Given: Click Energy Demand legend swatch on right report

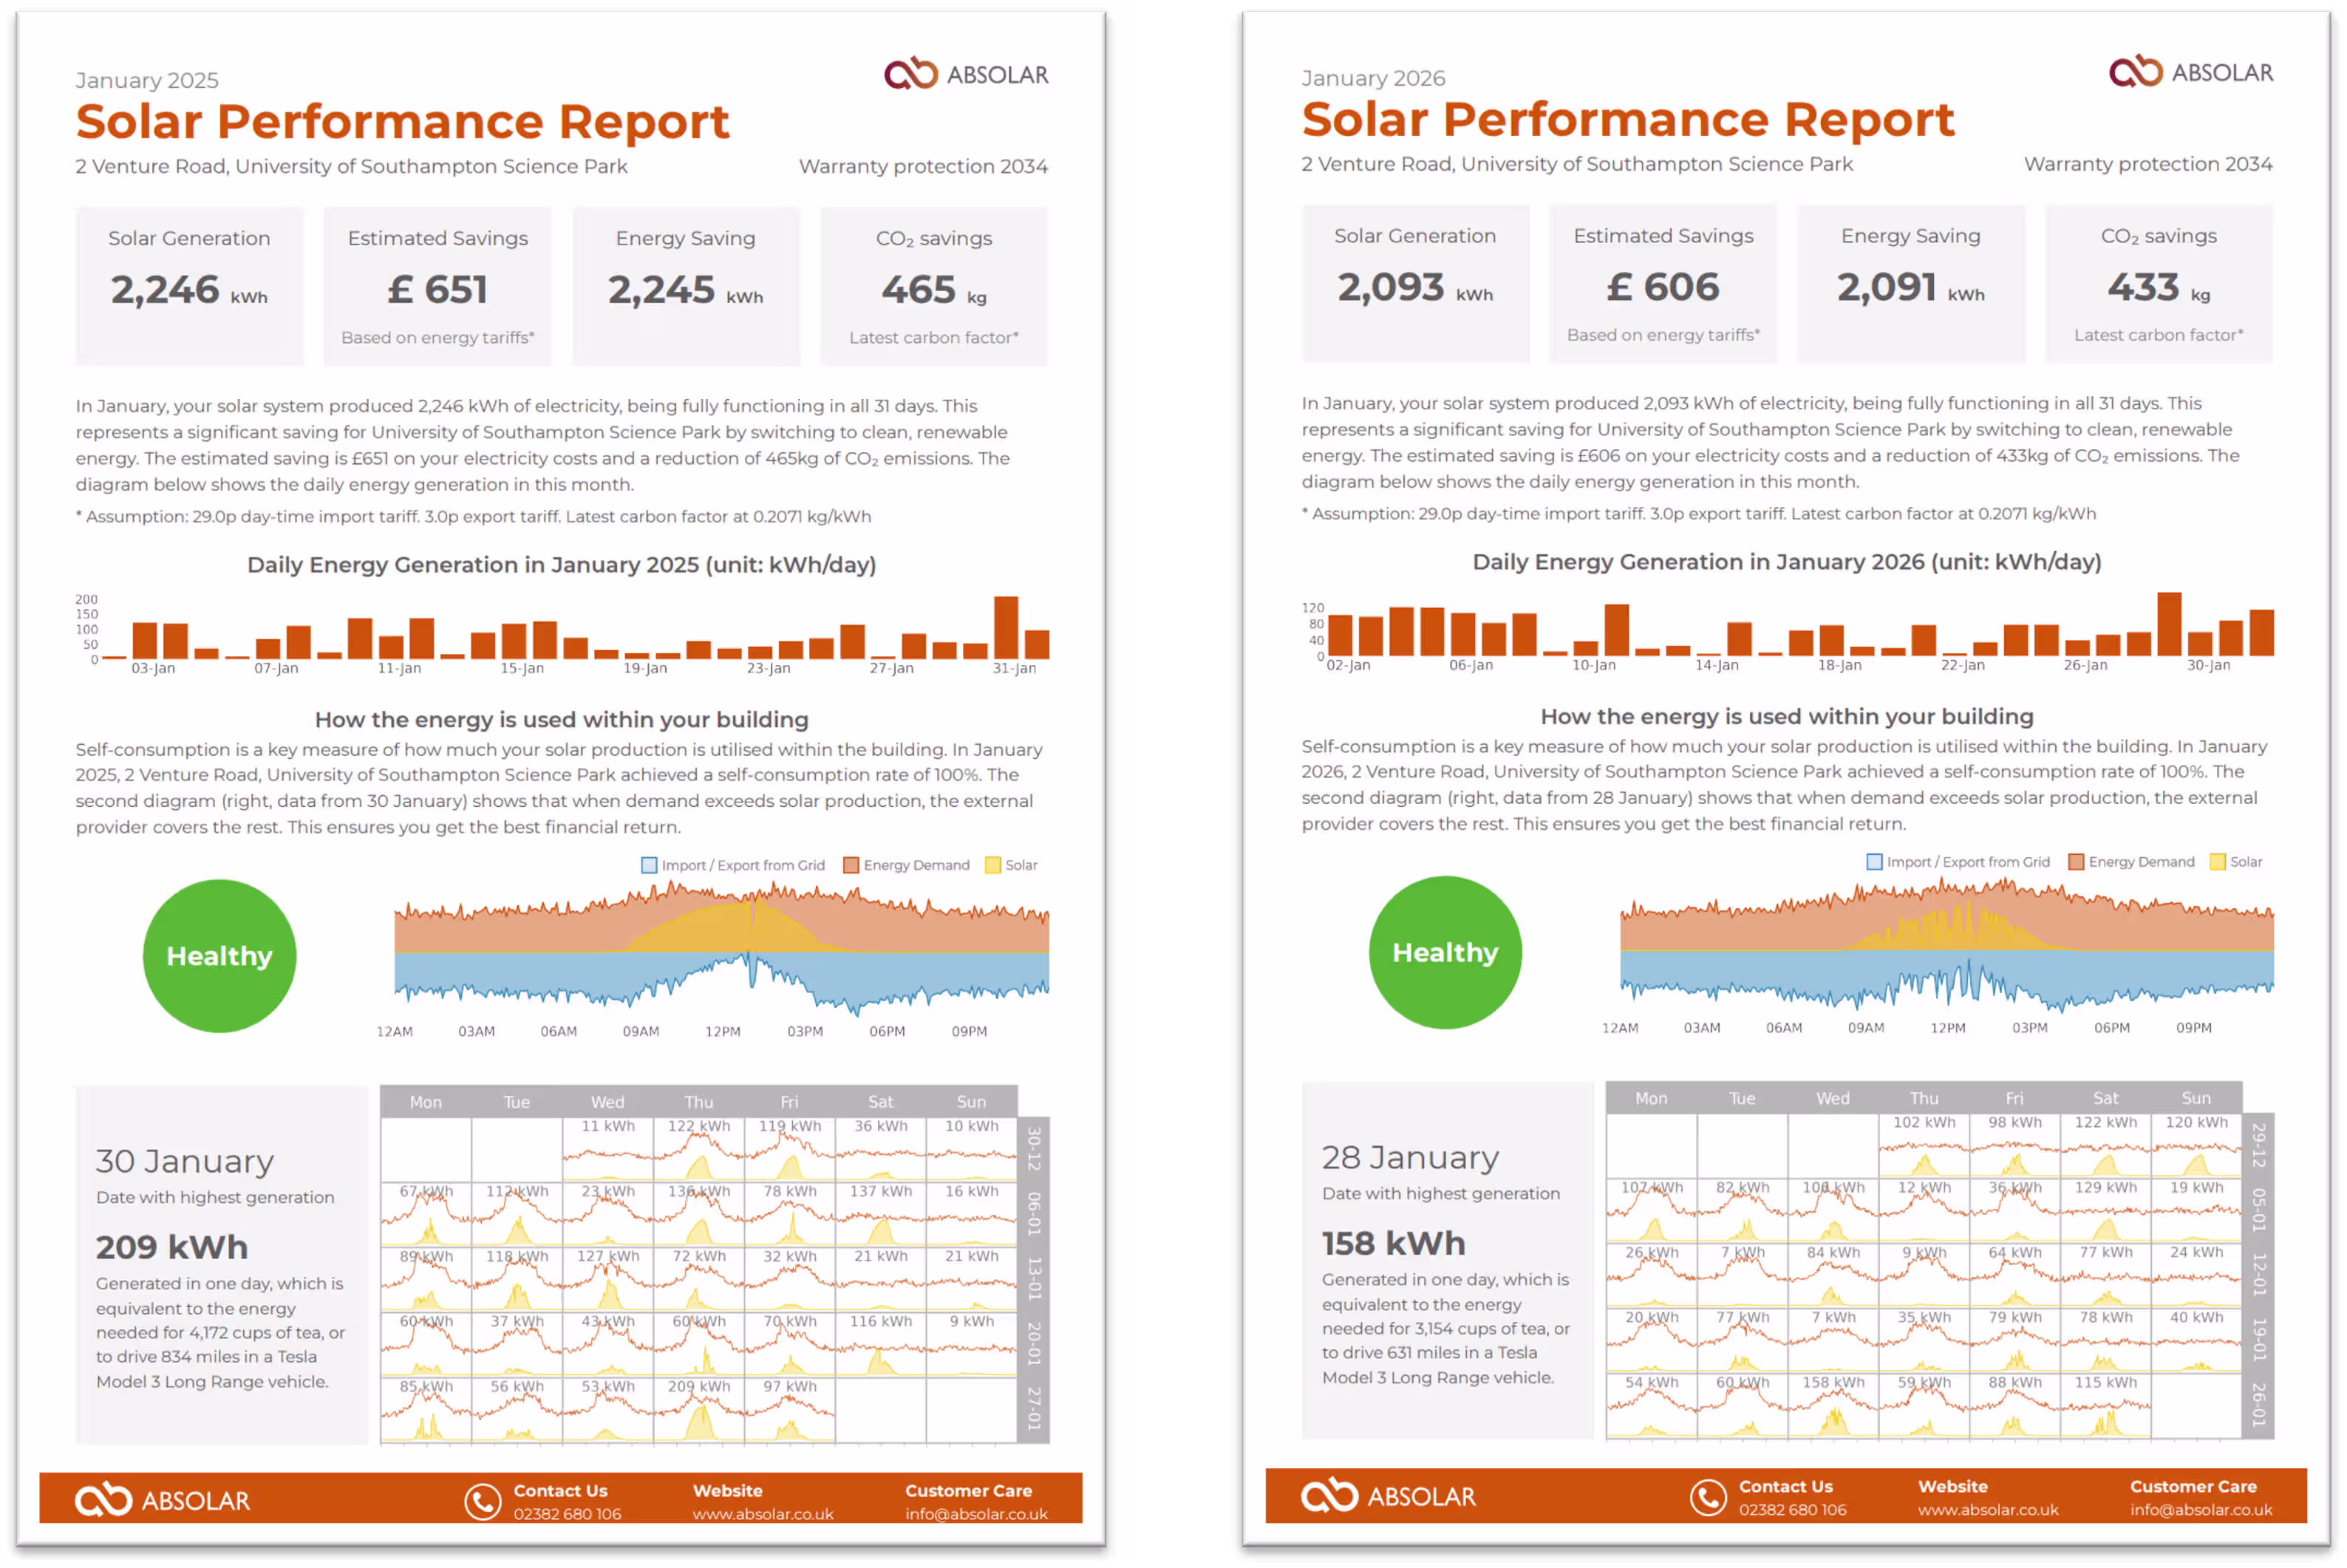Looking at the screenshot, I should [2076, 862].
